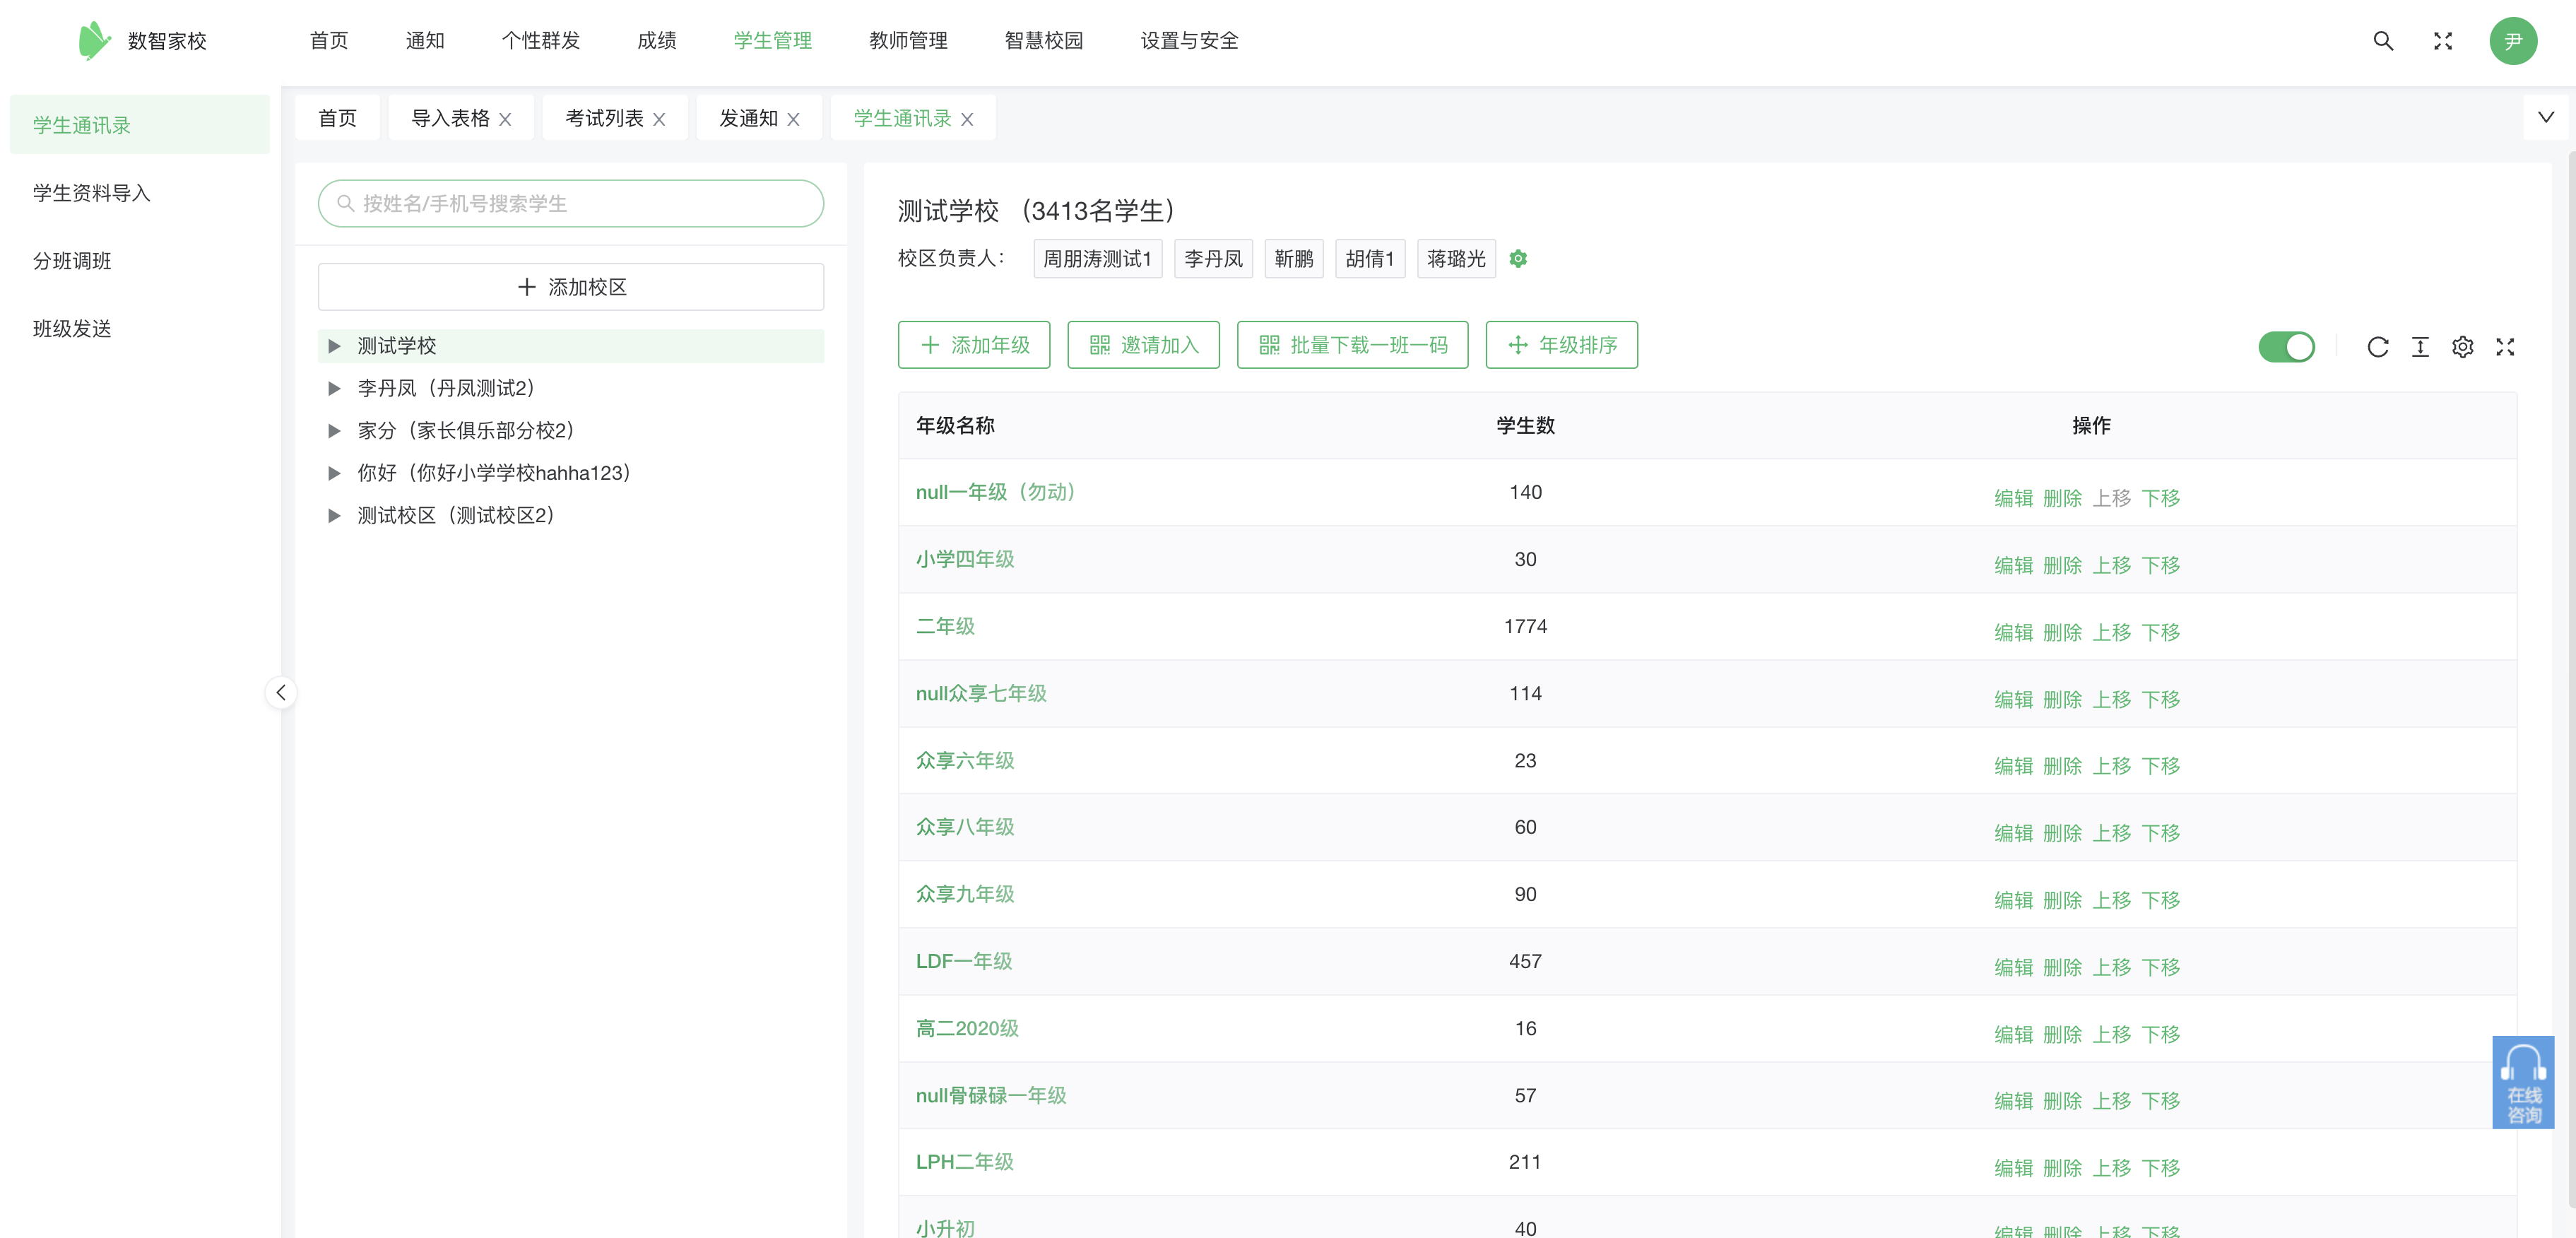Click 下移 for 众享九年级 row
The height and width of the screenshot is (1238, 2576).
pyautogui.click(x=2161, y=900)
